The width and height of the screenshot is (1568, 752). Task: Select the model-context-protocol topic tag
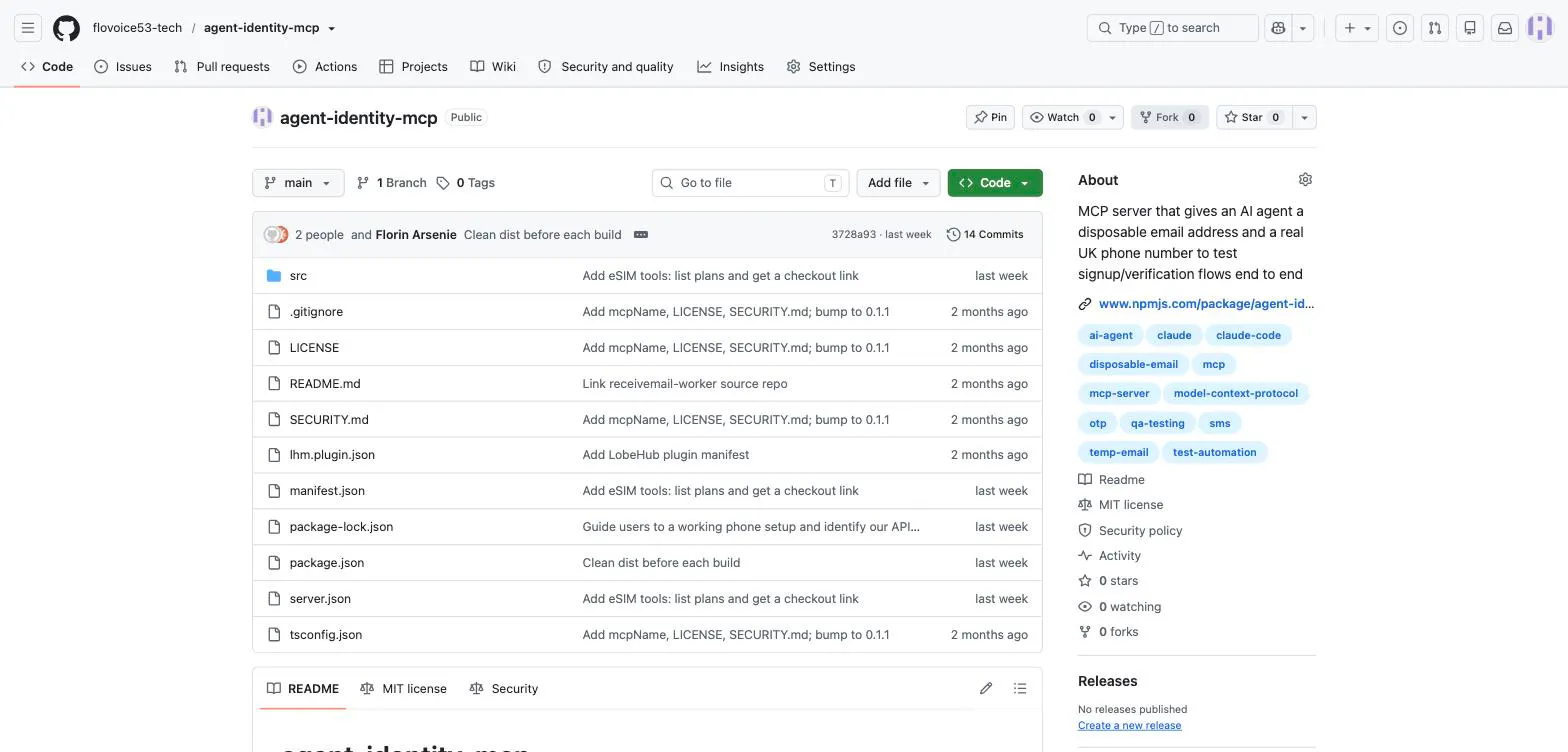[1236, 393]
